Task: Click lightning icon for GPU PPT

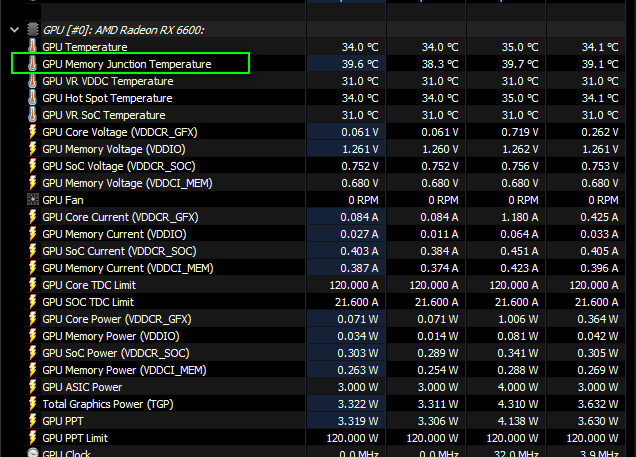Action: 32,421
